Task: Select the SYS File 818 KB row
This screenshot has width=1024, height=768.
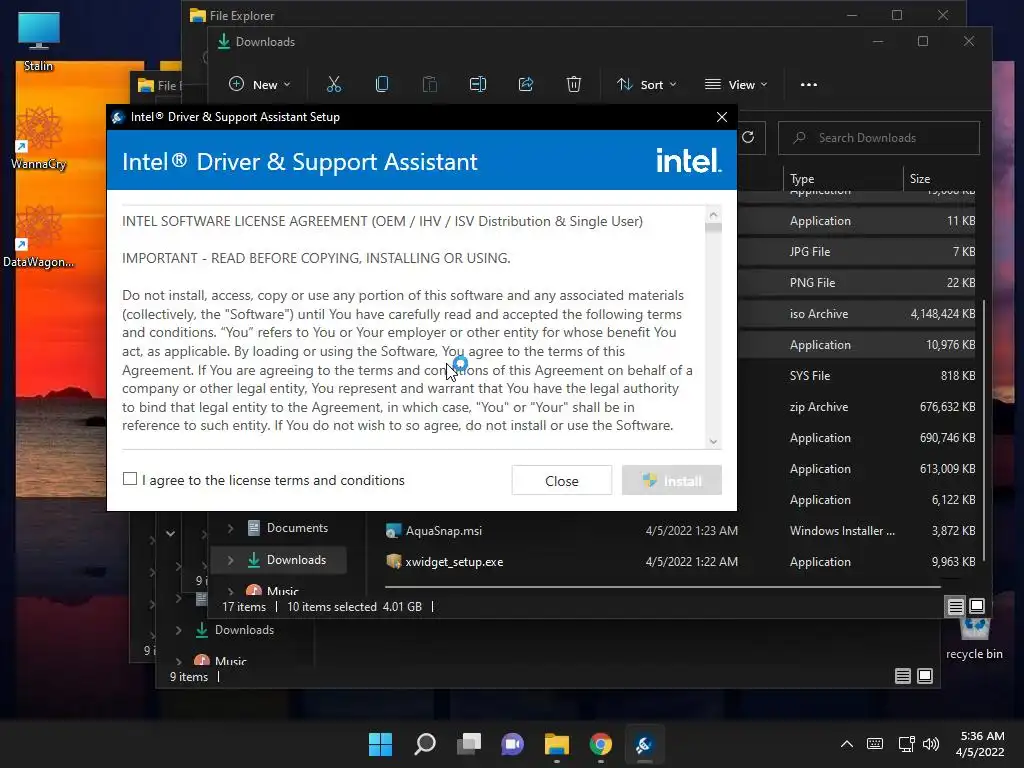Action: tap(857, 376)
